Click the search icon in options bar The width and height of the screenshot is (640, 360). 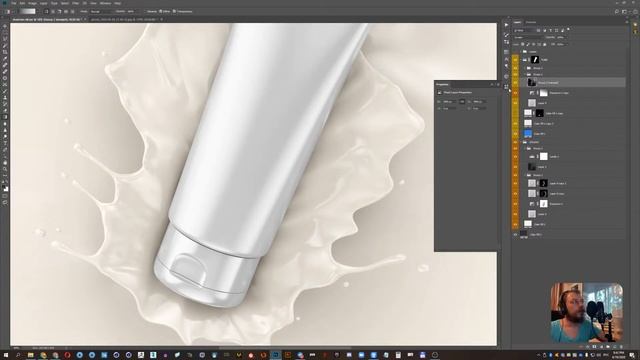617,11
